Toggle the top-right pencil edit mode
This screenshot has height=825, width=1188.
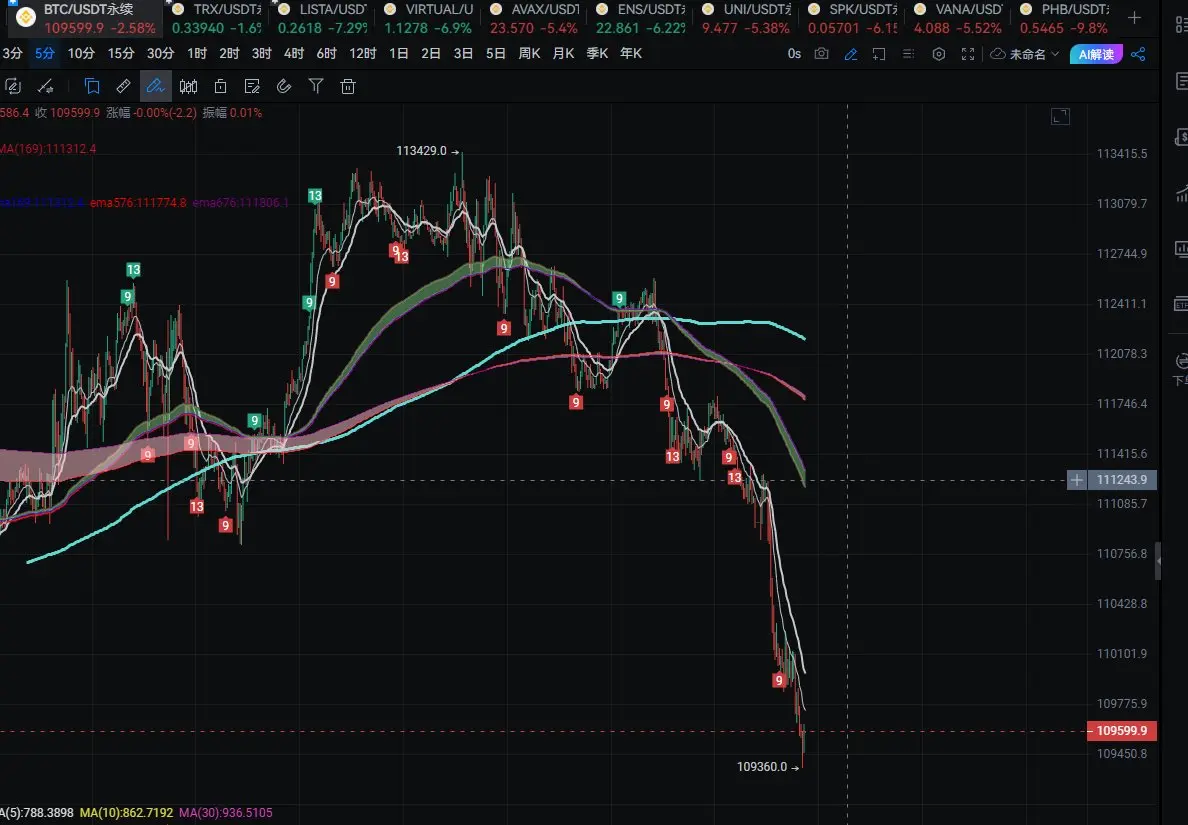tap(850, 54)
